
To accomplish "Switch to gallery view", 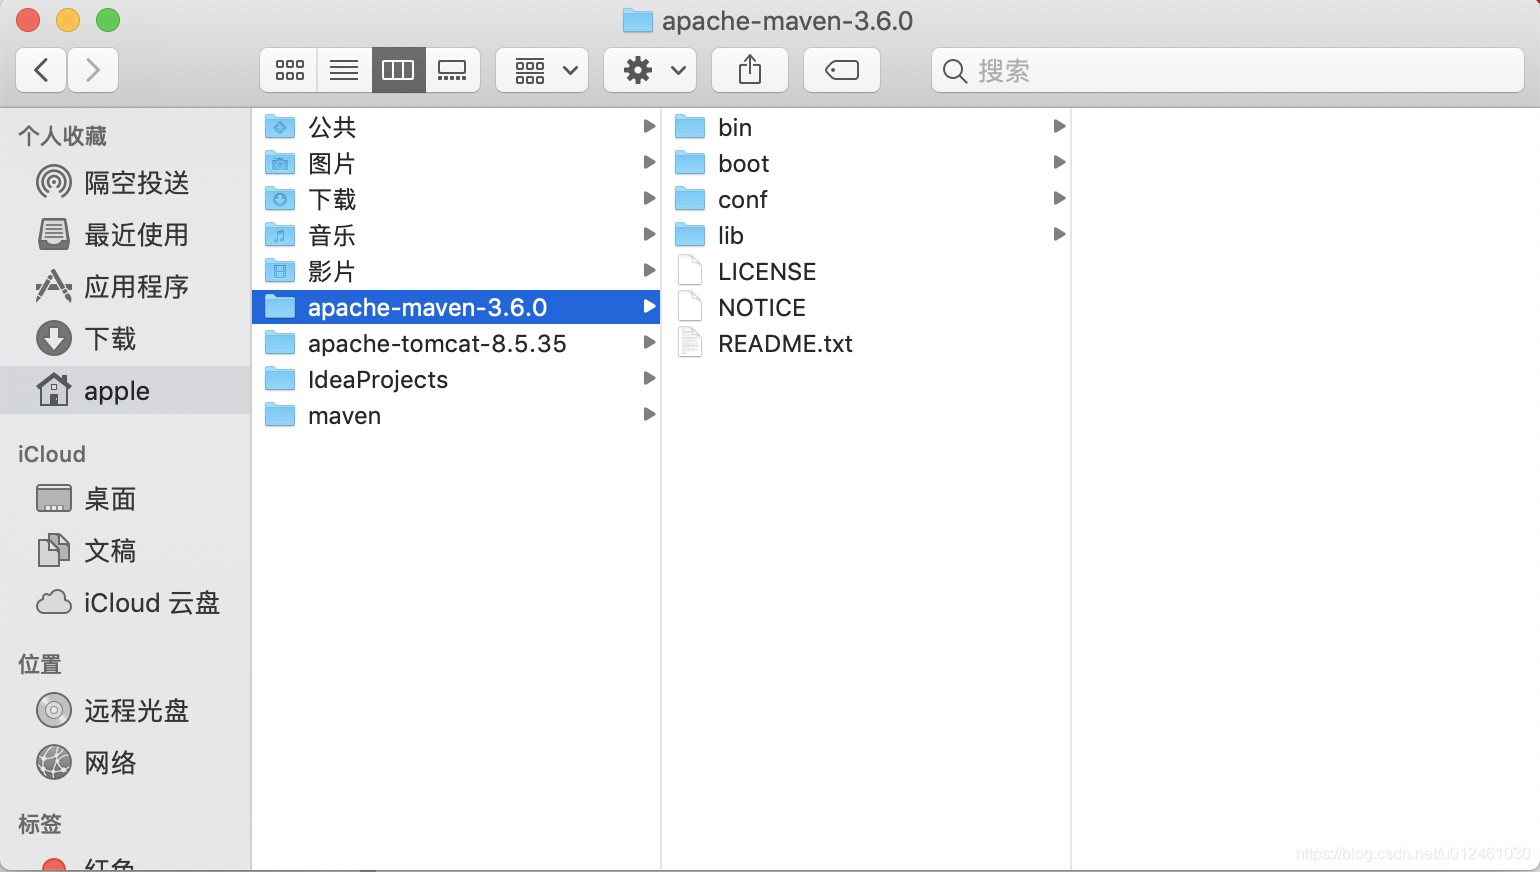I will 452,70.
